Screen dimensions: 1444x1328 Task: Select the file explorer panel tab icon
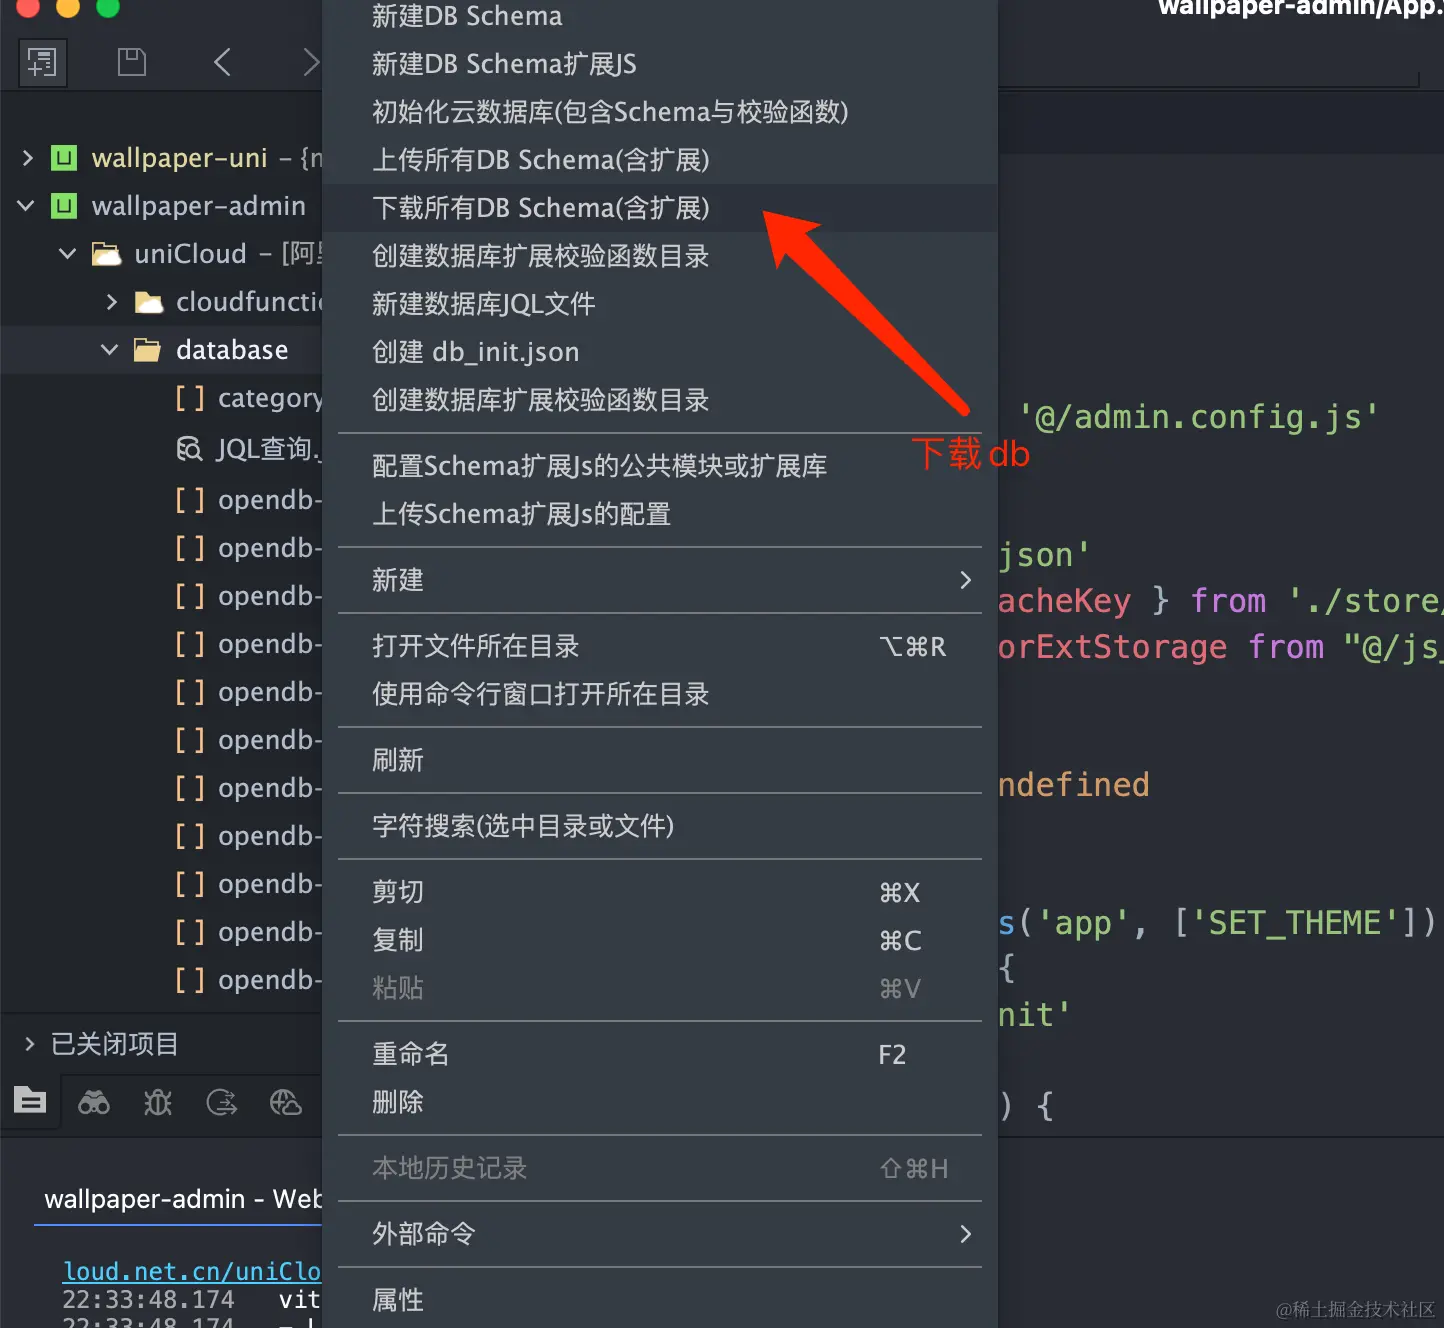click(x=30, y=1101)
